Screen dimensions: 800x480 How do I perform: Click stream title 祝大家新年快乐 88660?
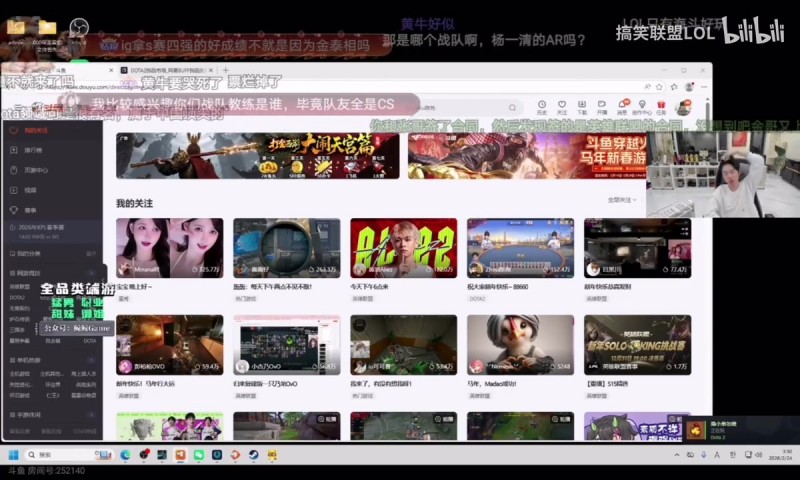497,287
